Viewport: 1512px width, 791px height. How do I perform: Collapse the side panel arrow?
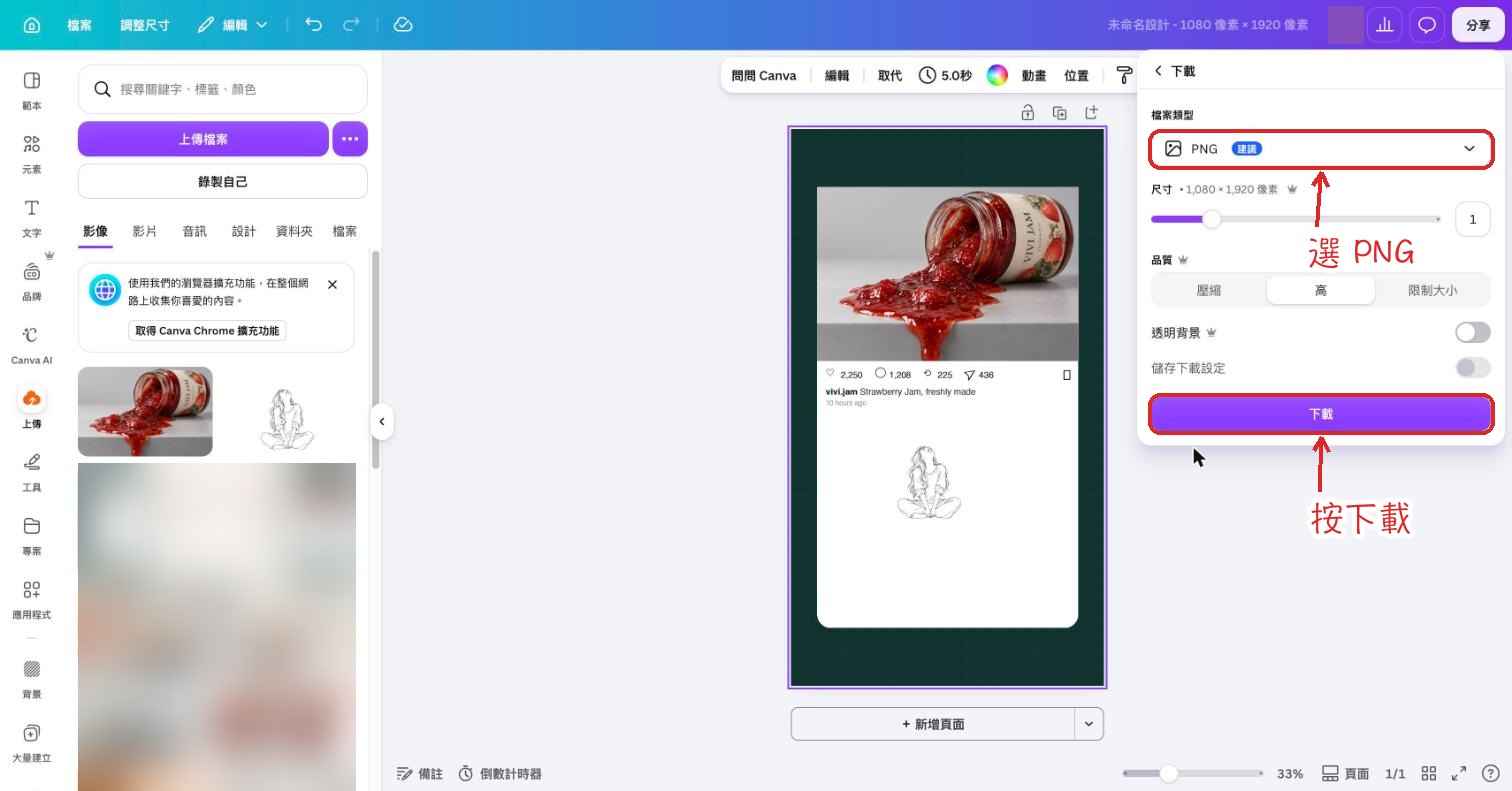(x=381, y=421)
